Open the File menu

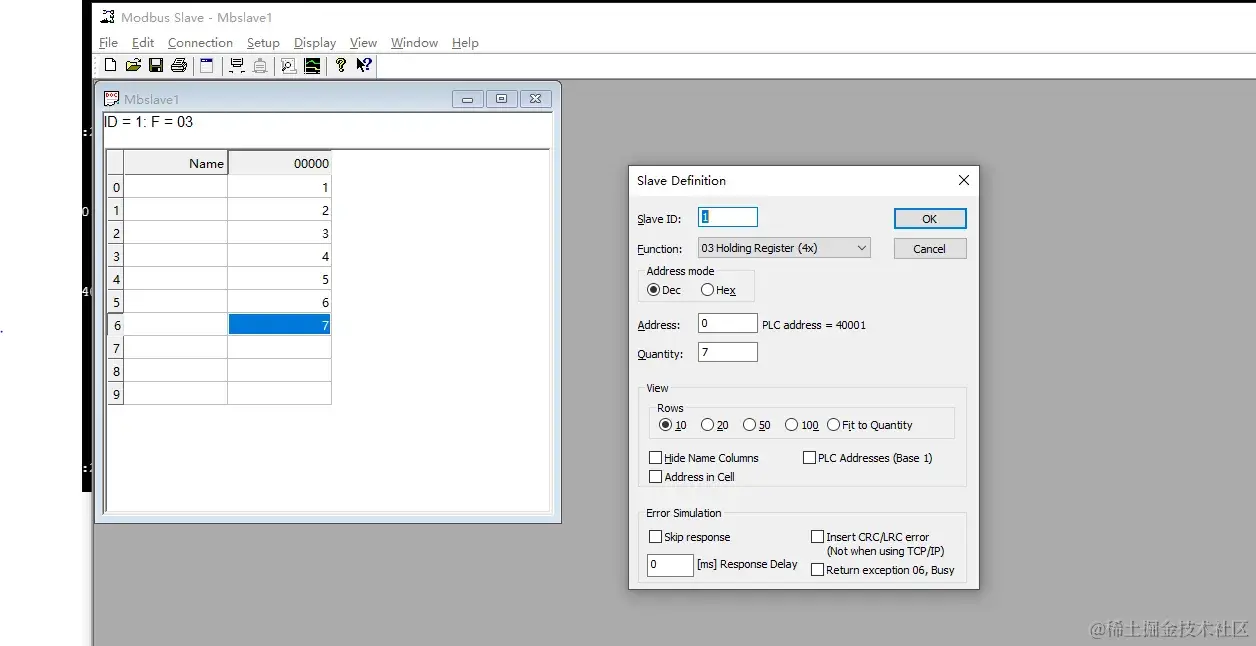pyautogui.click(x=108, y=43)
